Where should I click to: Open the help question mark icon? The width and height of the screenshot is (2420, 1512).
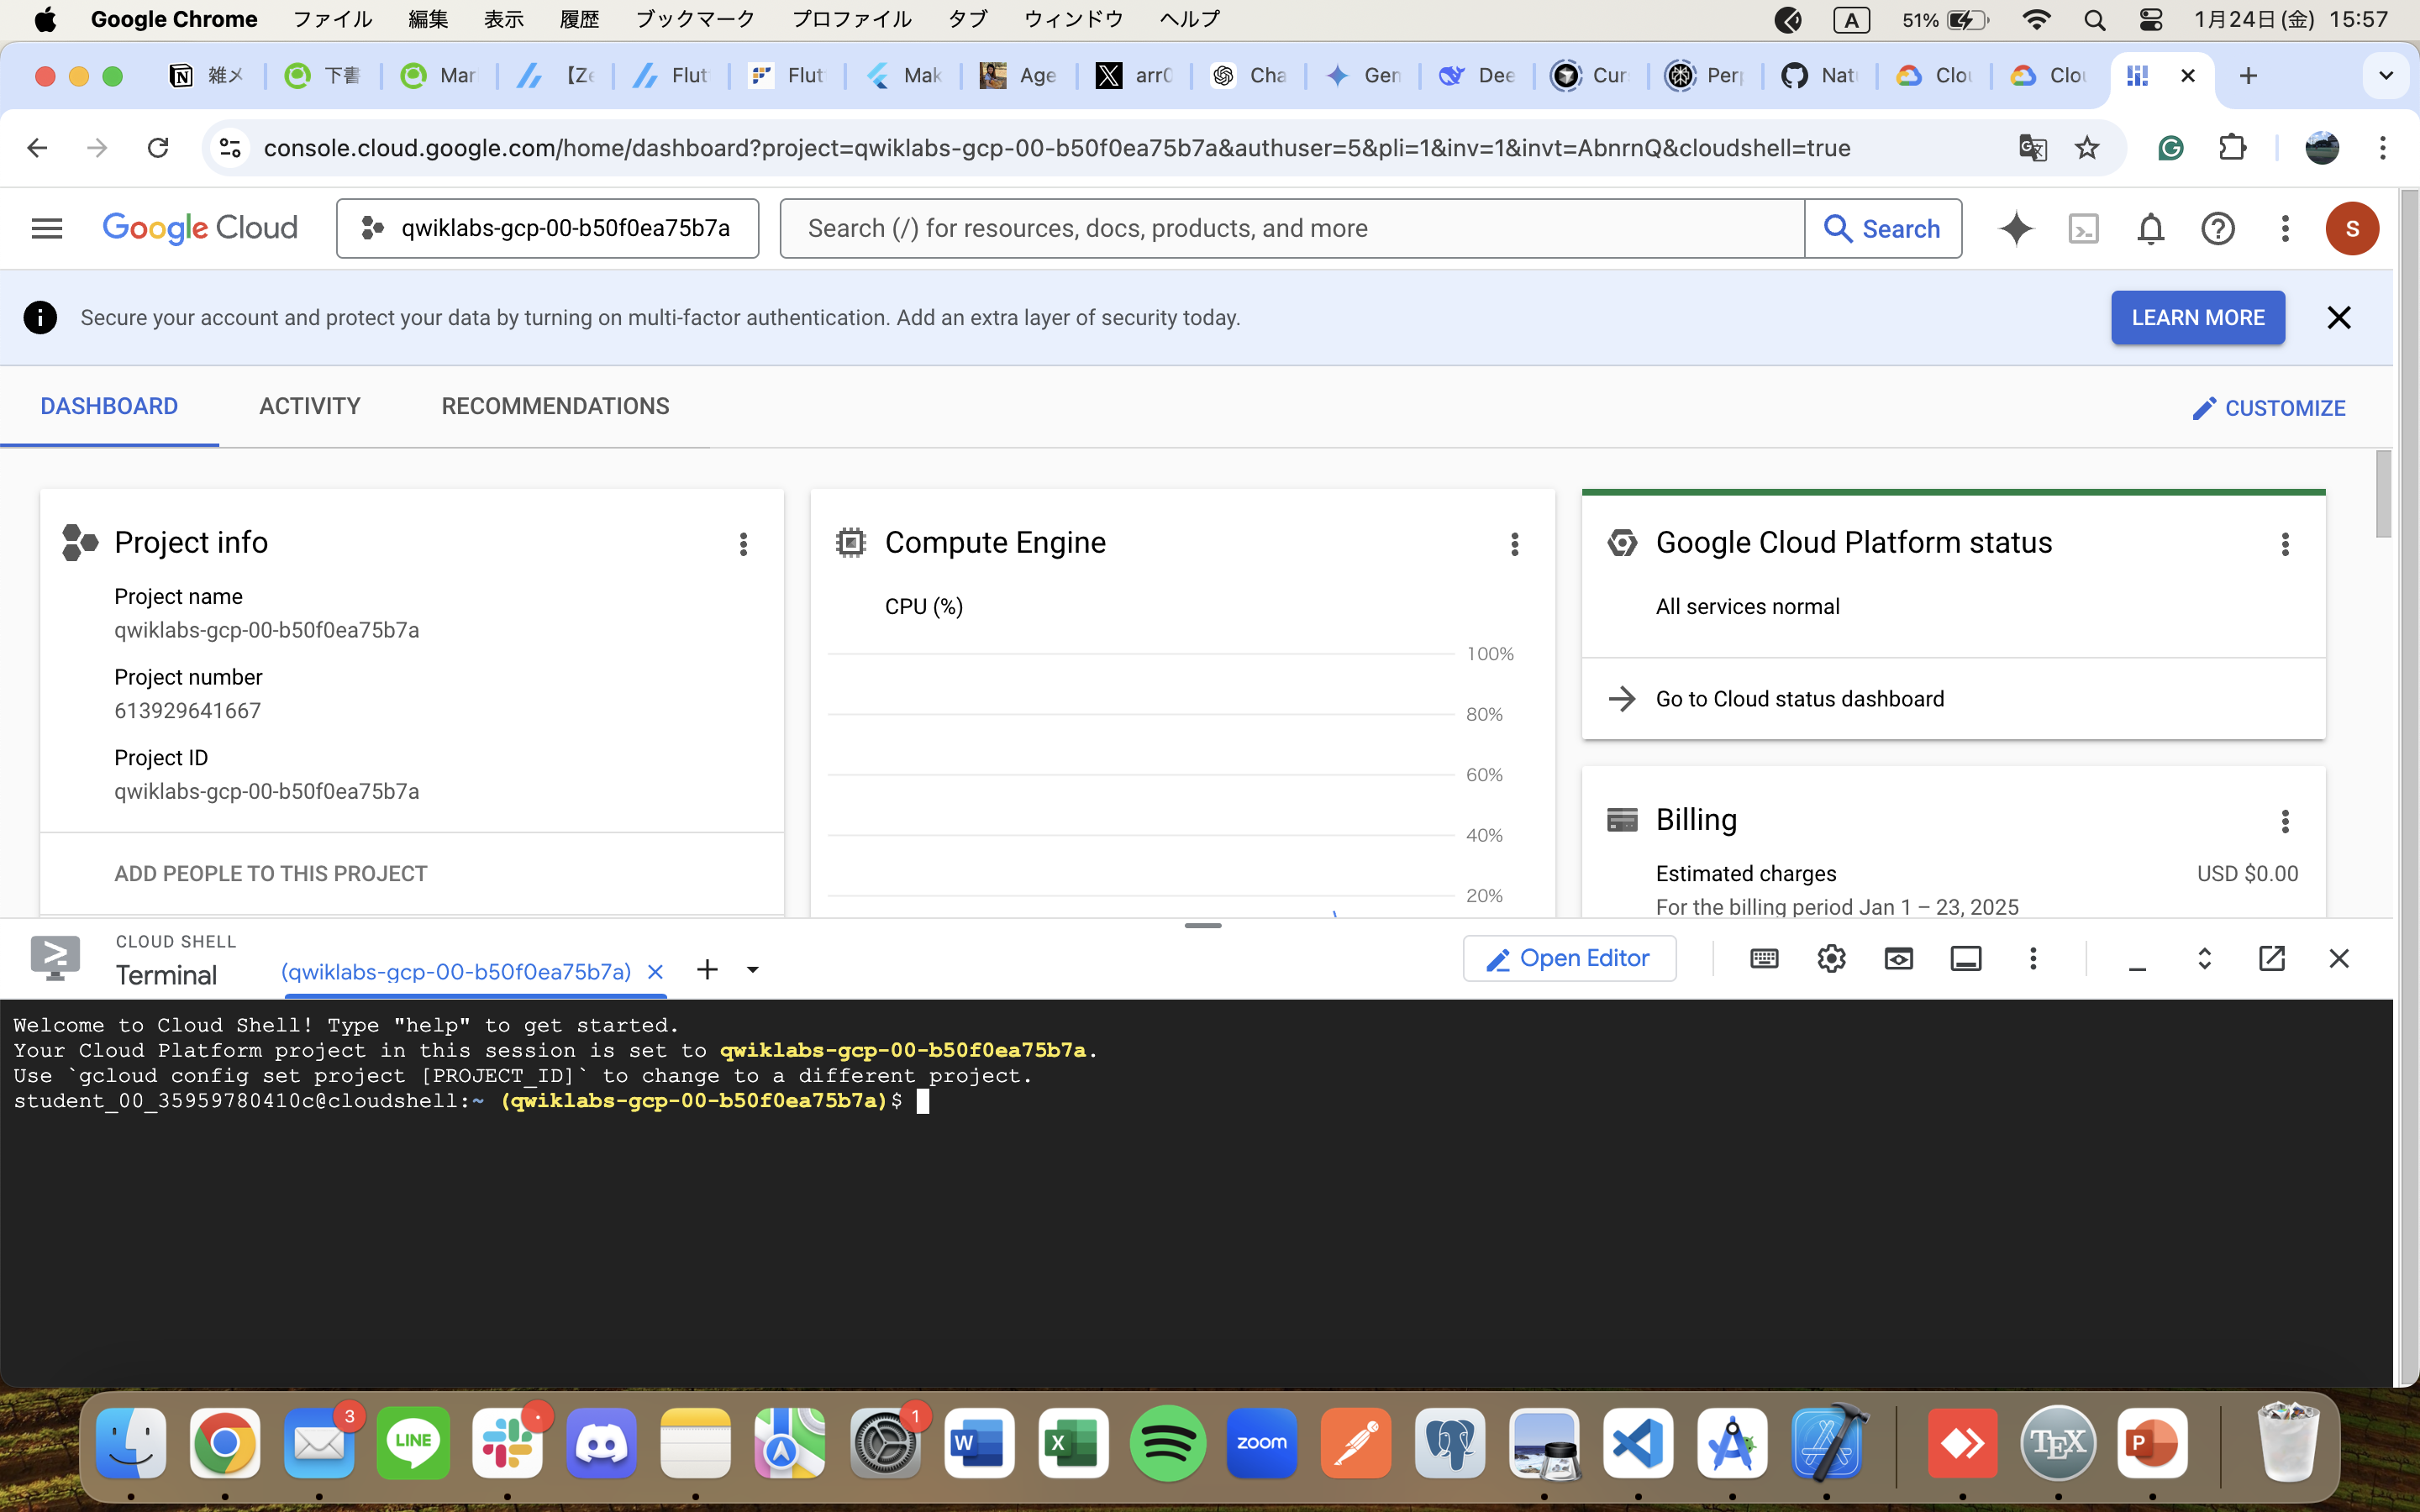coord(2217,228)
